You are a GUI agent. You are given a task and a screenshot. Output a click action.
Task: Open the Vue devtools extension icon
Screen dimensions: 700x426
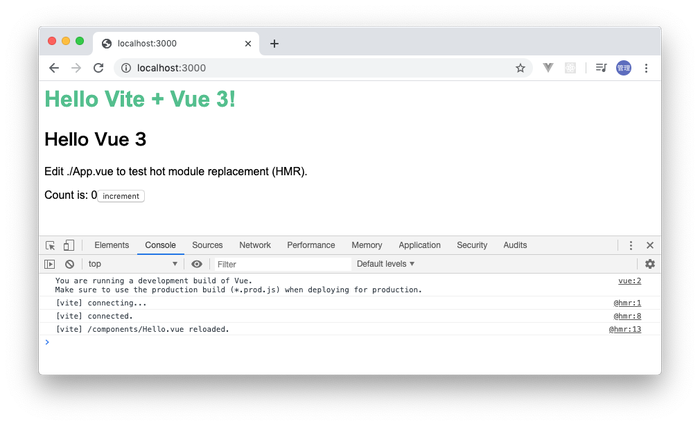(x=548, y=68)
